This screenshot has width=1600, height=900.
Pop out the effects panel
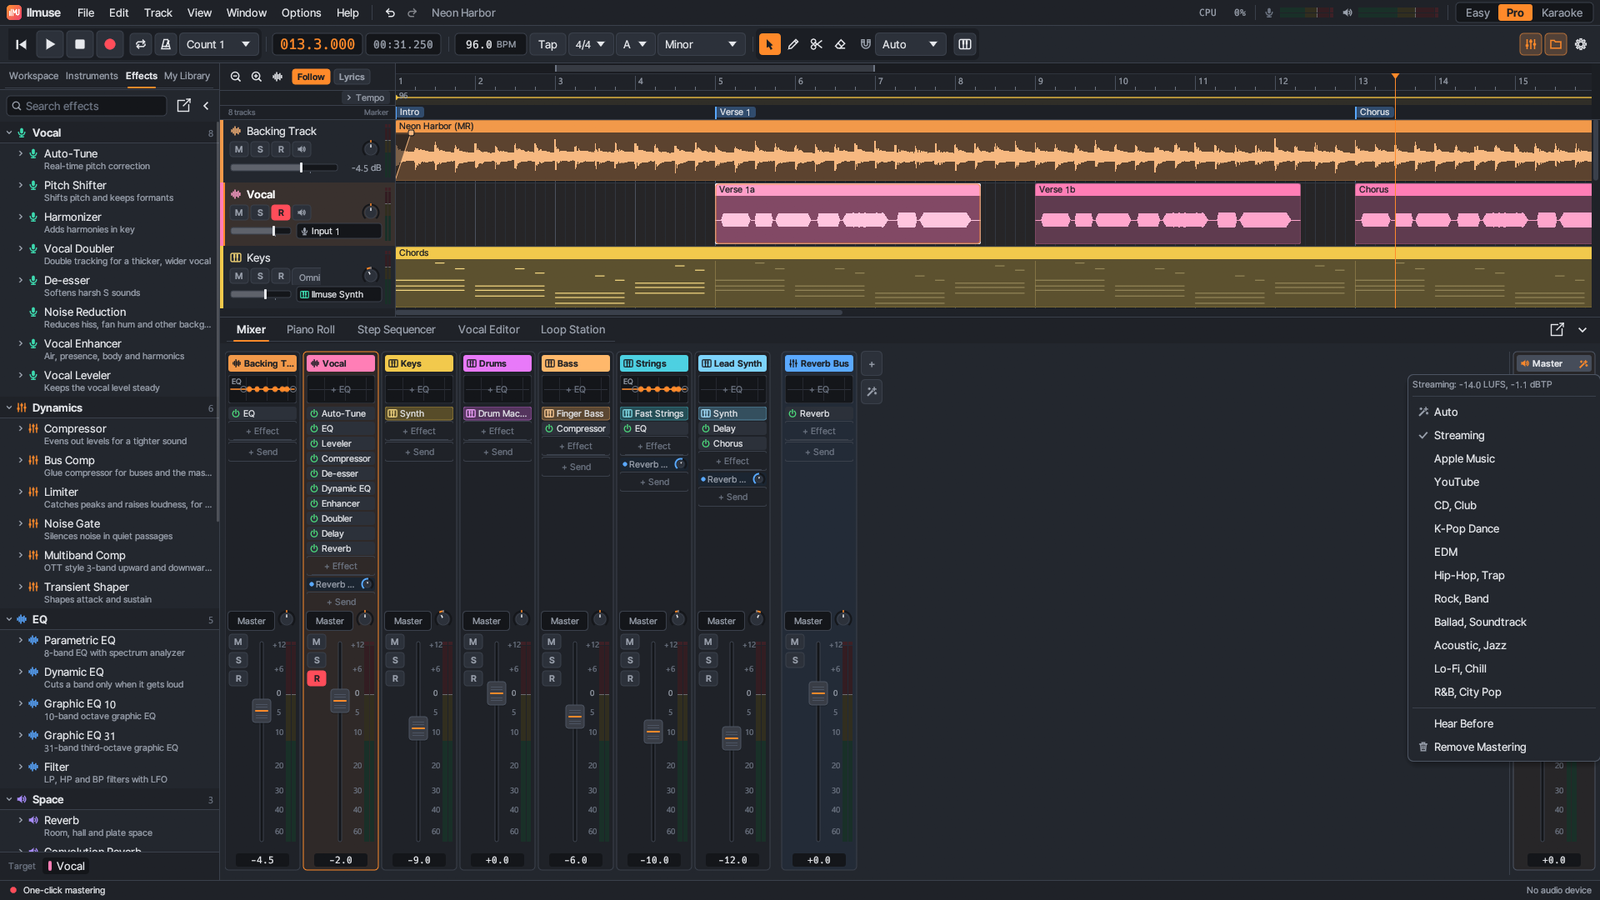pos(184,105)
